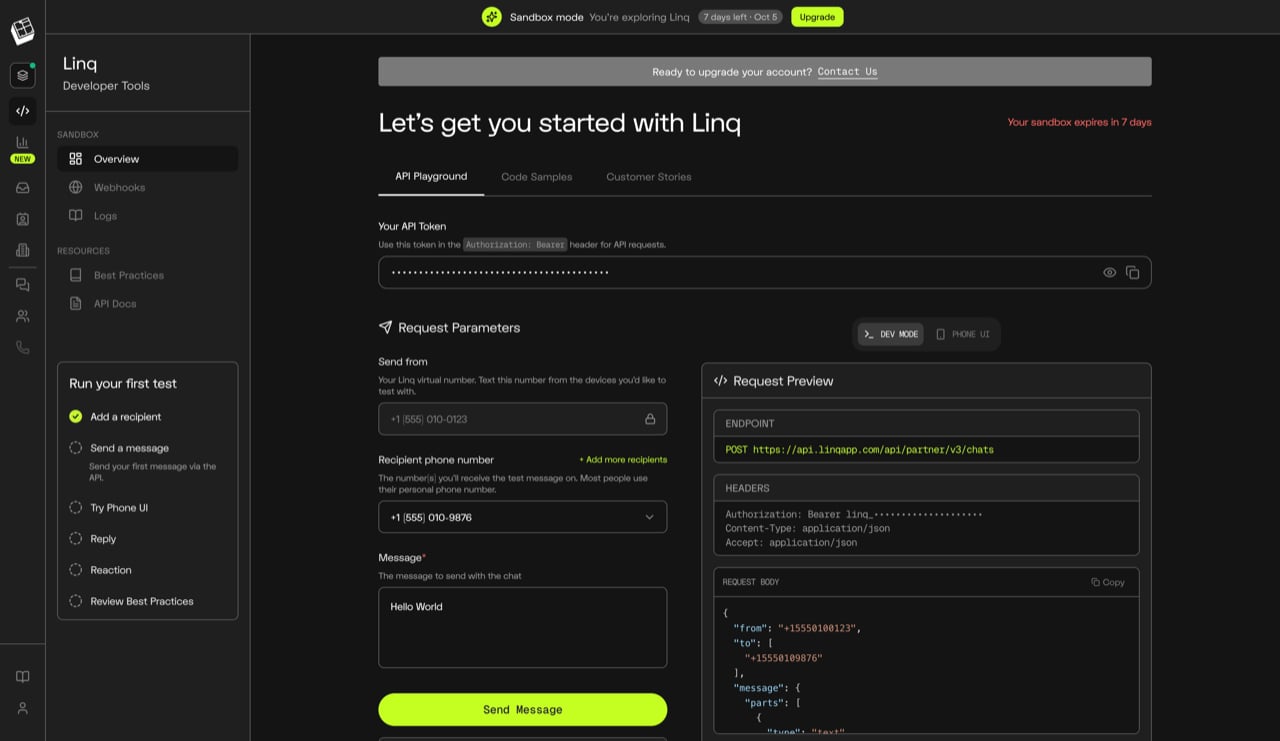Click the Review Best Practices checklist step
This screenshot has width=1280, height=741.
point(131,601)
